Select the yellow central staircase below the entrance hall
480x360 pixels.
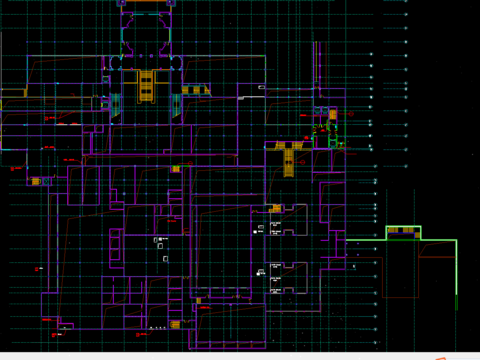pos(146,86)
